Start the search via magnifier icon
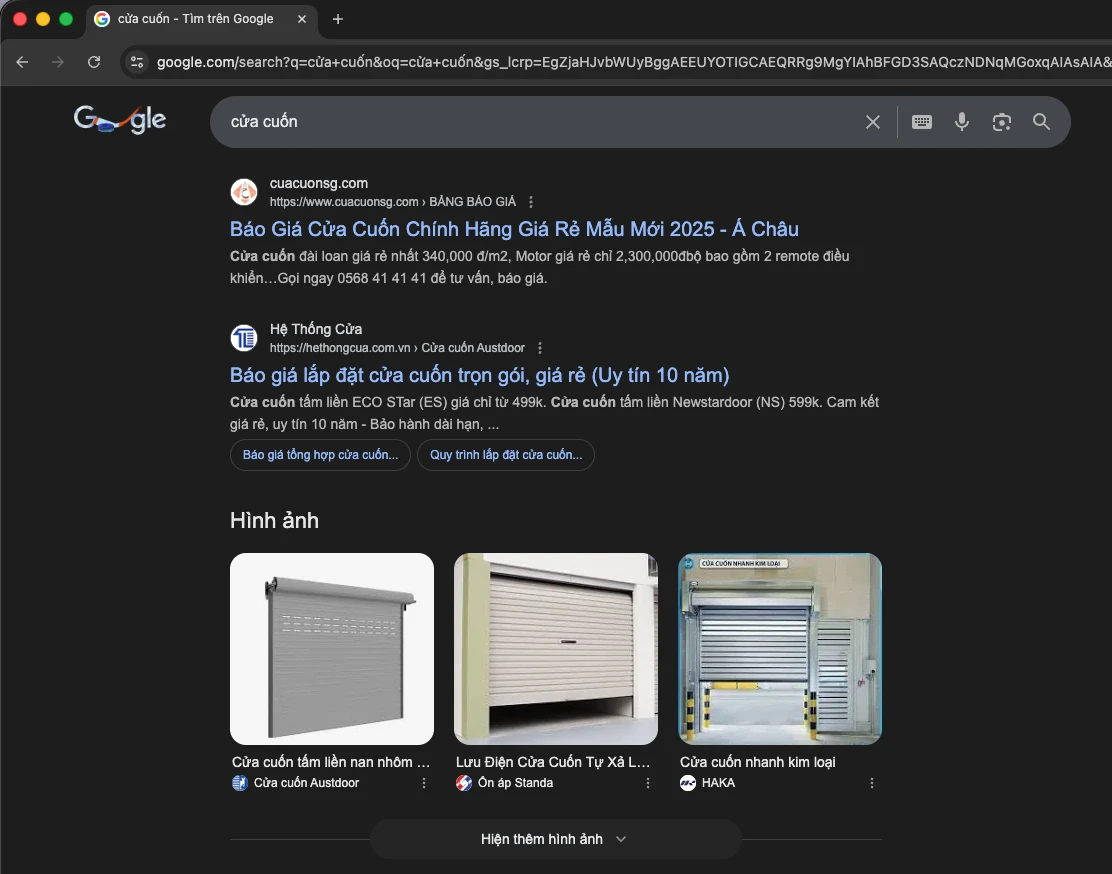 [1041, 121]
